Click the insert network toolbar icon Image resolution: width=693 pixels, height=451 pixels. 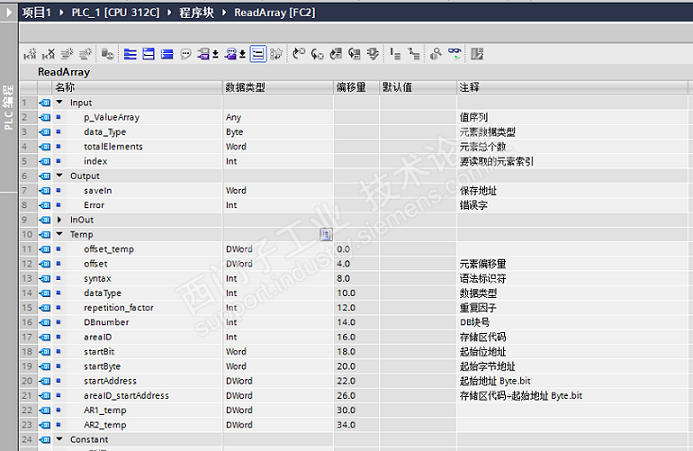30,54
